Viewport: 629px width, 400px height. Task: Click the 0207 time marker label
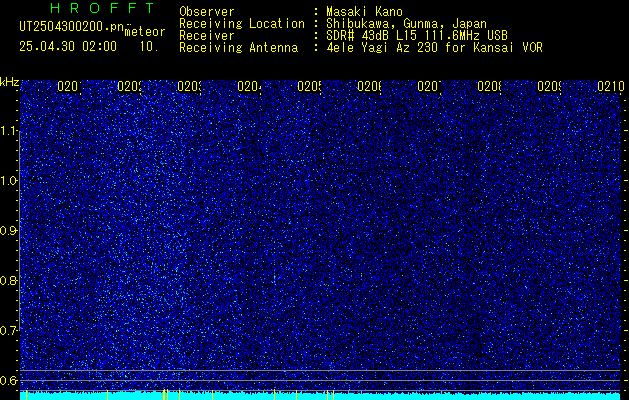429,86
